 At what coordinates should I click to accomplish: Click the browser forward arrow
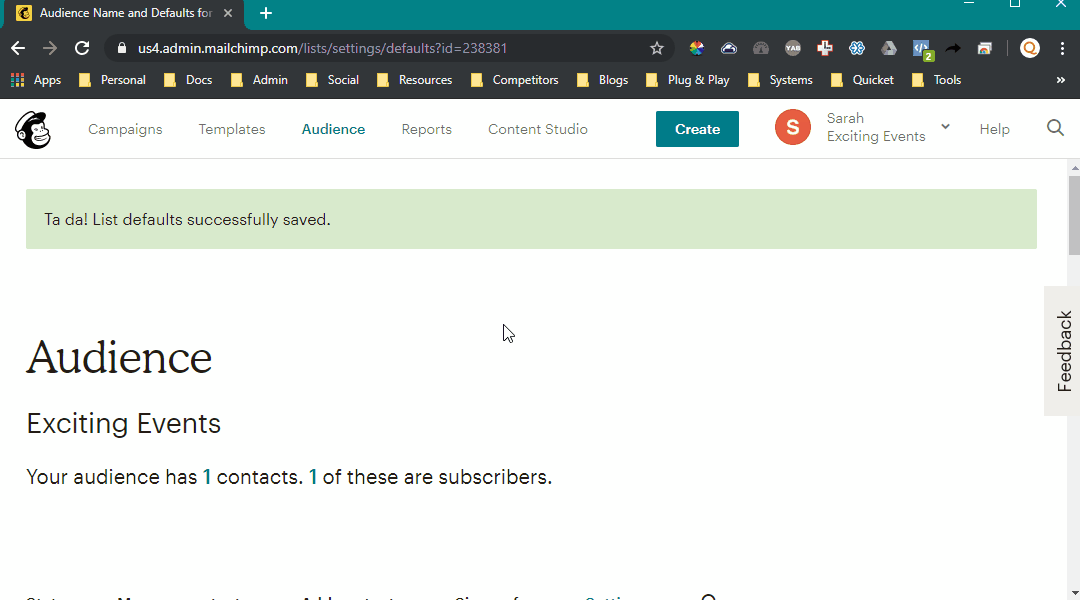pos(50,48)
